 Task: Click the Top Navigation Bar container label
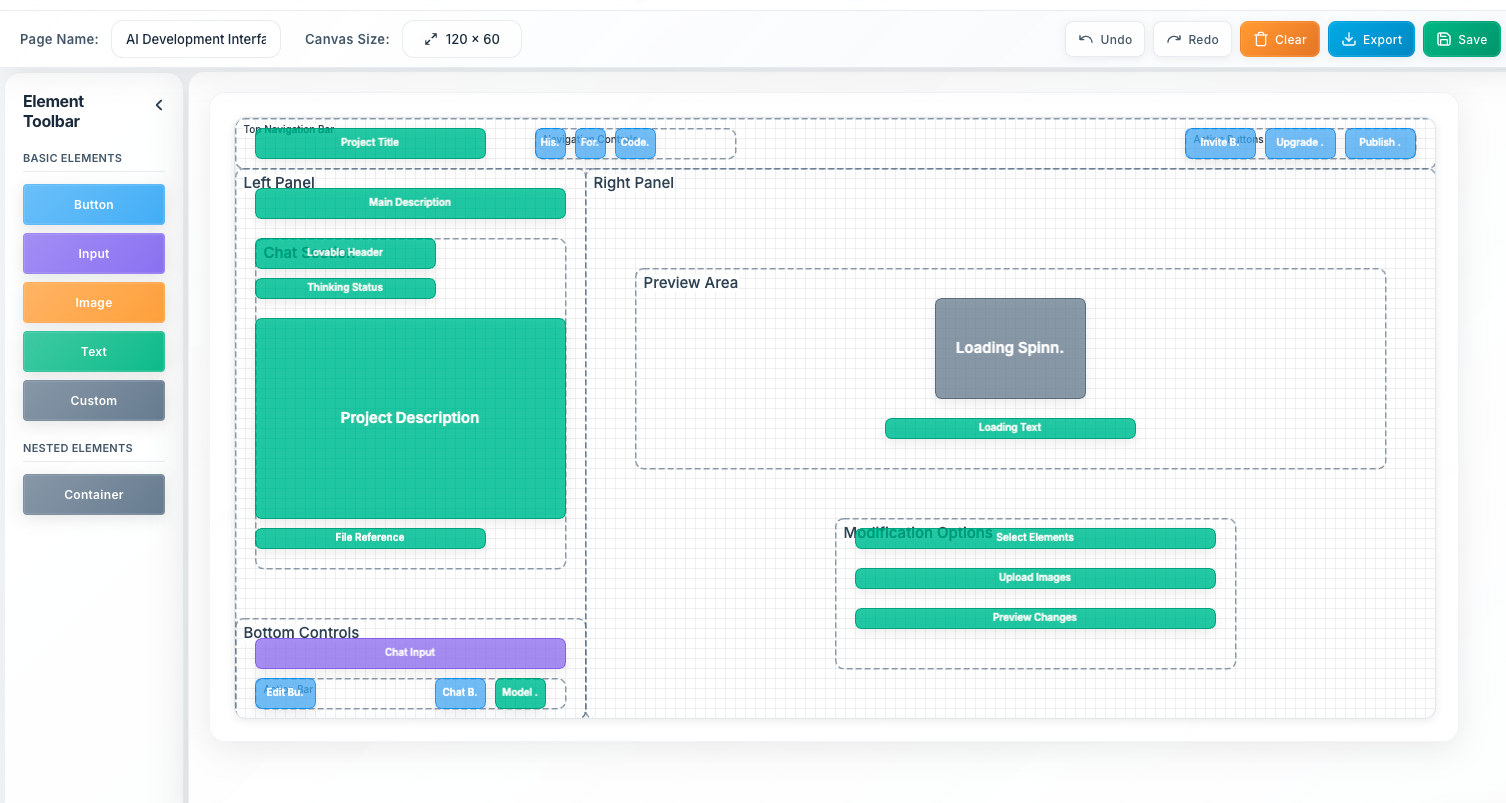point(289,129)
